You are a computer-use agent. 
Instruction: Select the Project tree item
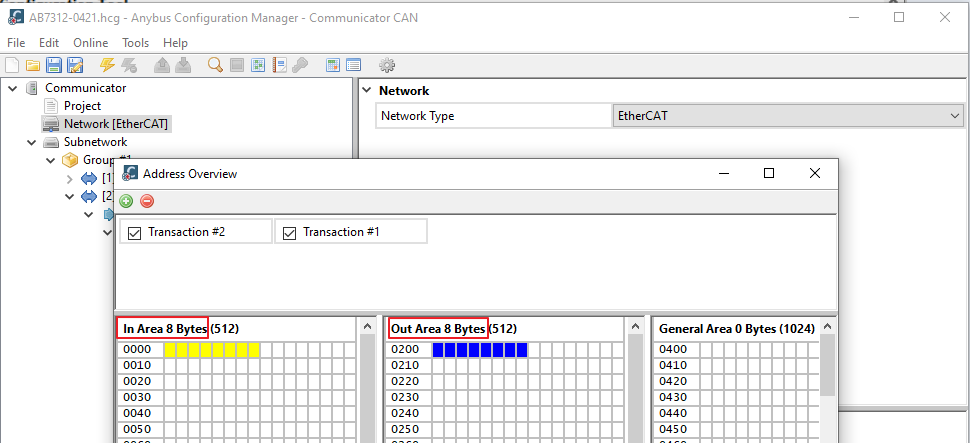point(82,106)
